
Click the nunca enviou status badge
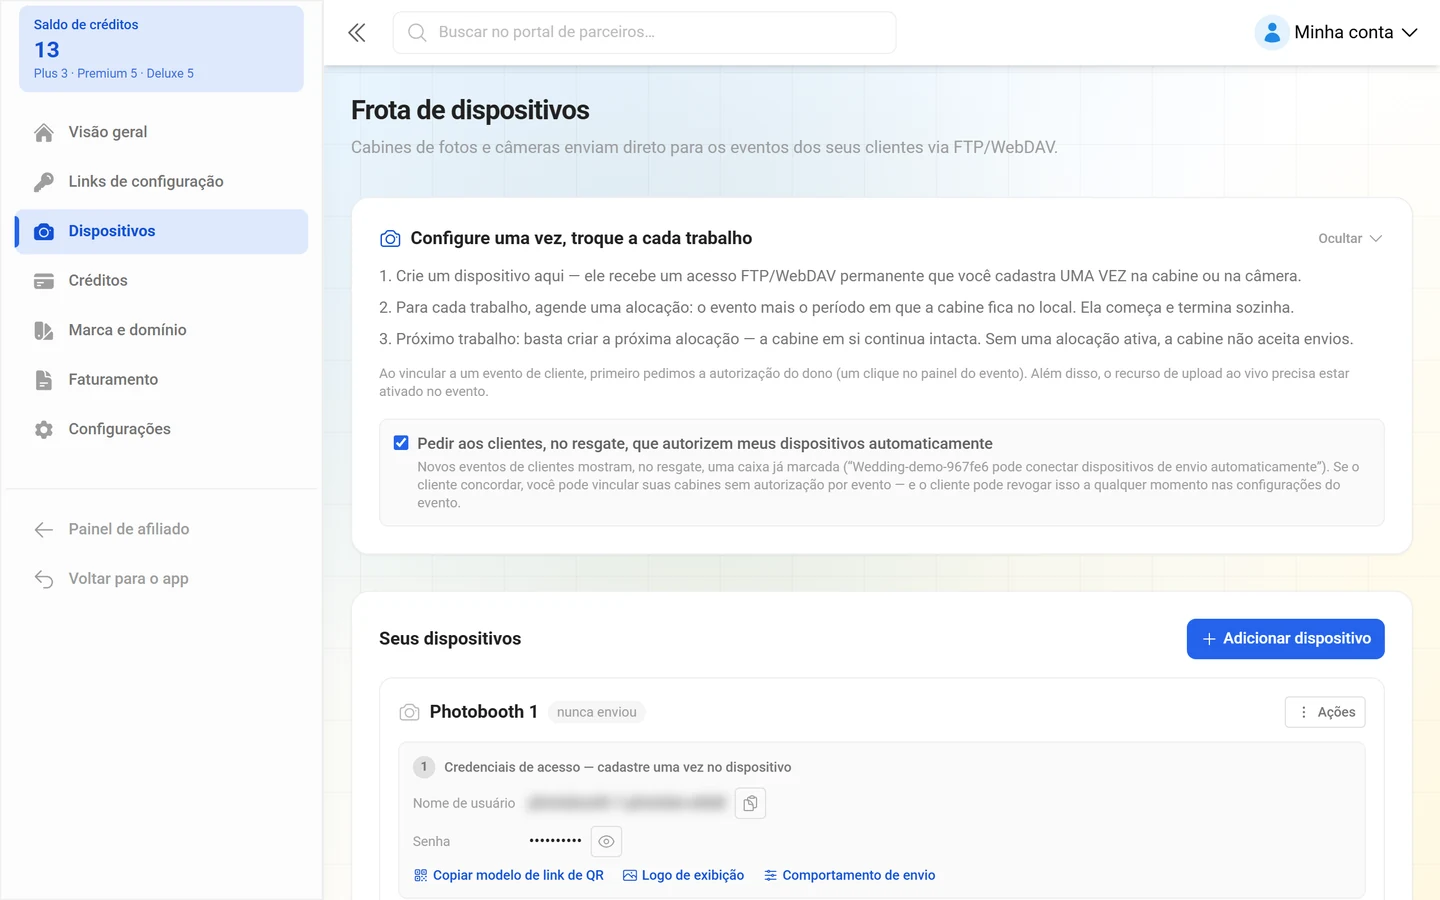(597, 712)
